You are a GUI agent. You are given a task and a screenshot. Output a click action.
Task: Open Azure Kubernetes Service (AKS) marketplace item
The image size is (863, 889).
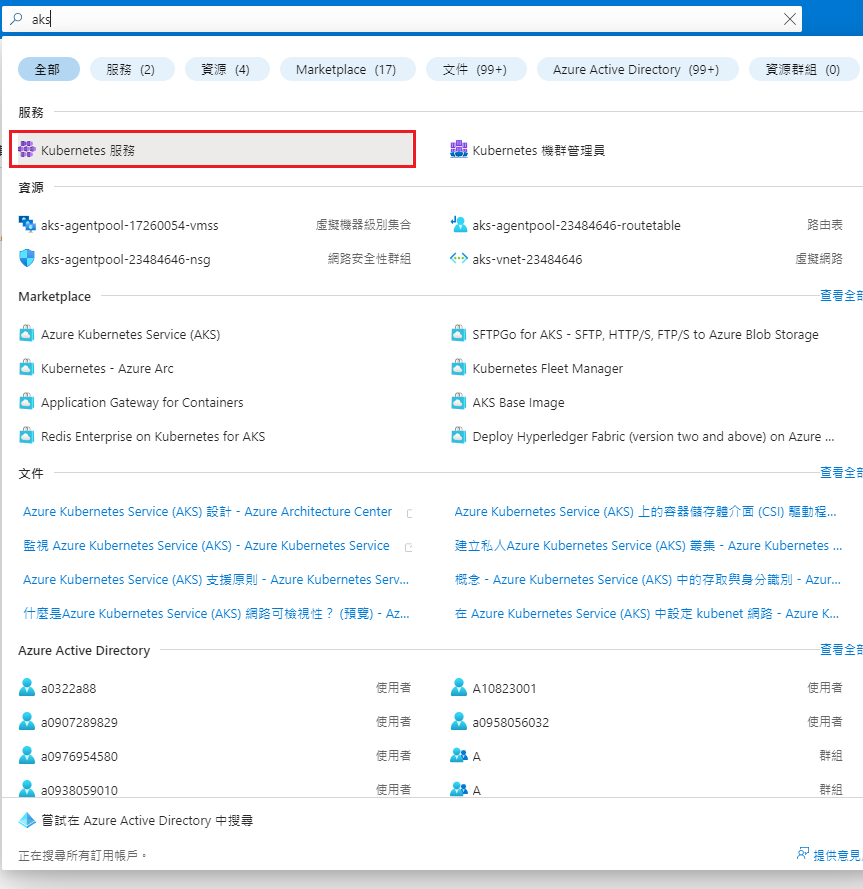click(x=130, y=335)
